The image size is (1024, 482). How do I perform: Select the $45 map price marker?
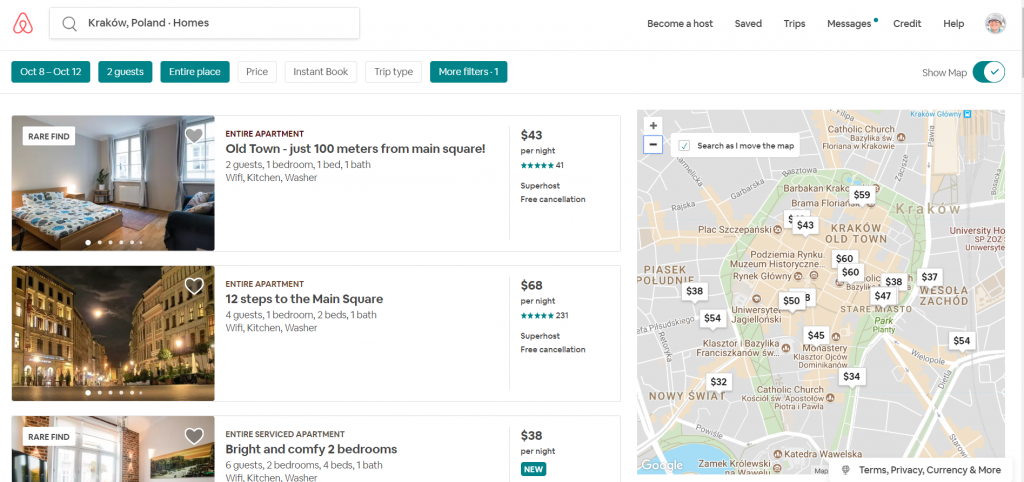[x=816, y=335]
